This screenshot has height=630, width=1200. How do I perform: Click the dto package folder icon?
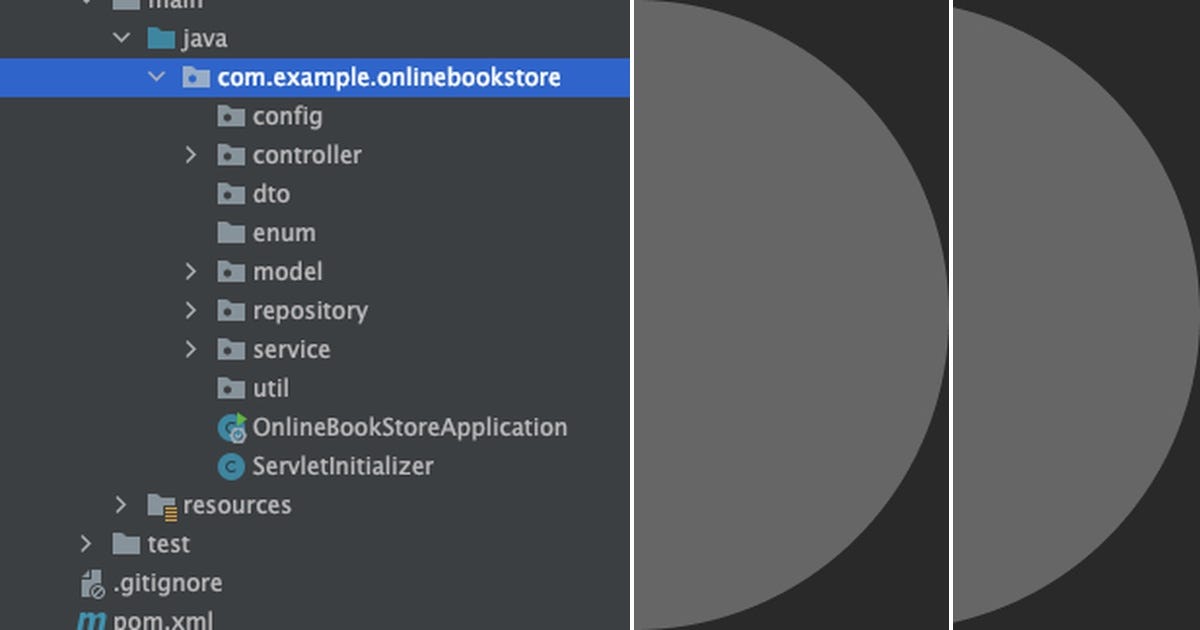pyautogui.click(x=230, y=194)
